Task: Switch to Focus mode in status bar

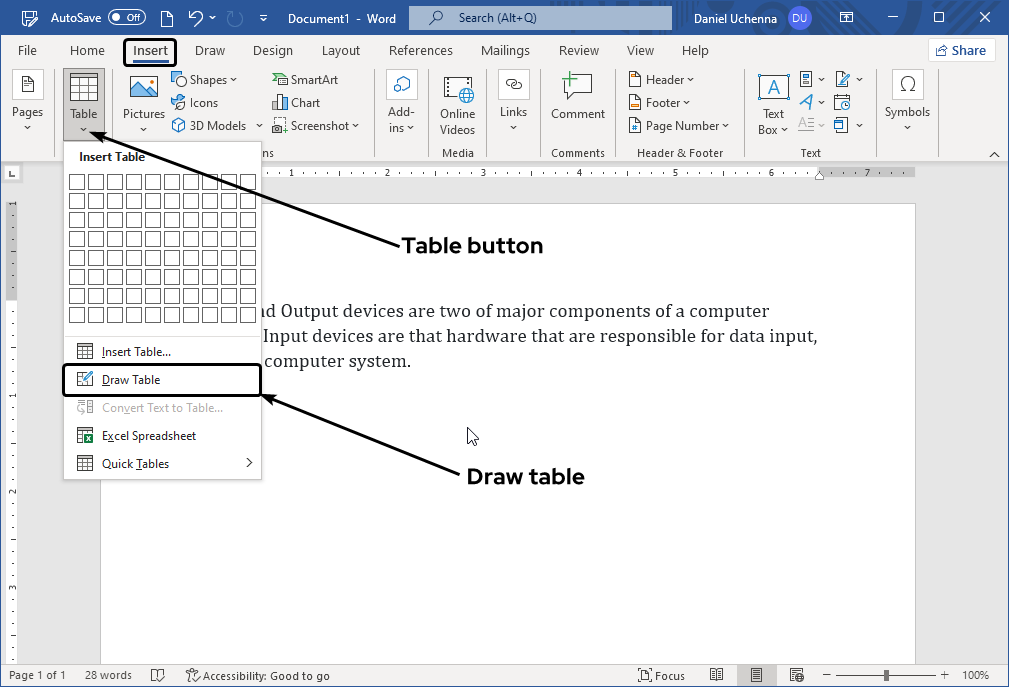Action: tap(661, 676)
